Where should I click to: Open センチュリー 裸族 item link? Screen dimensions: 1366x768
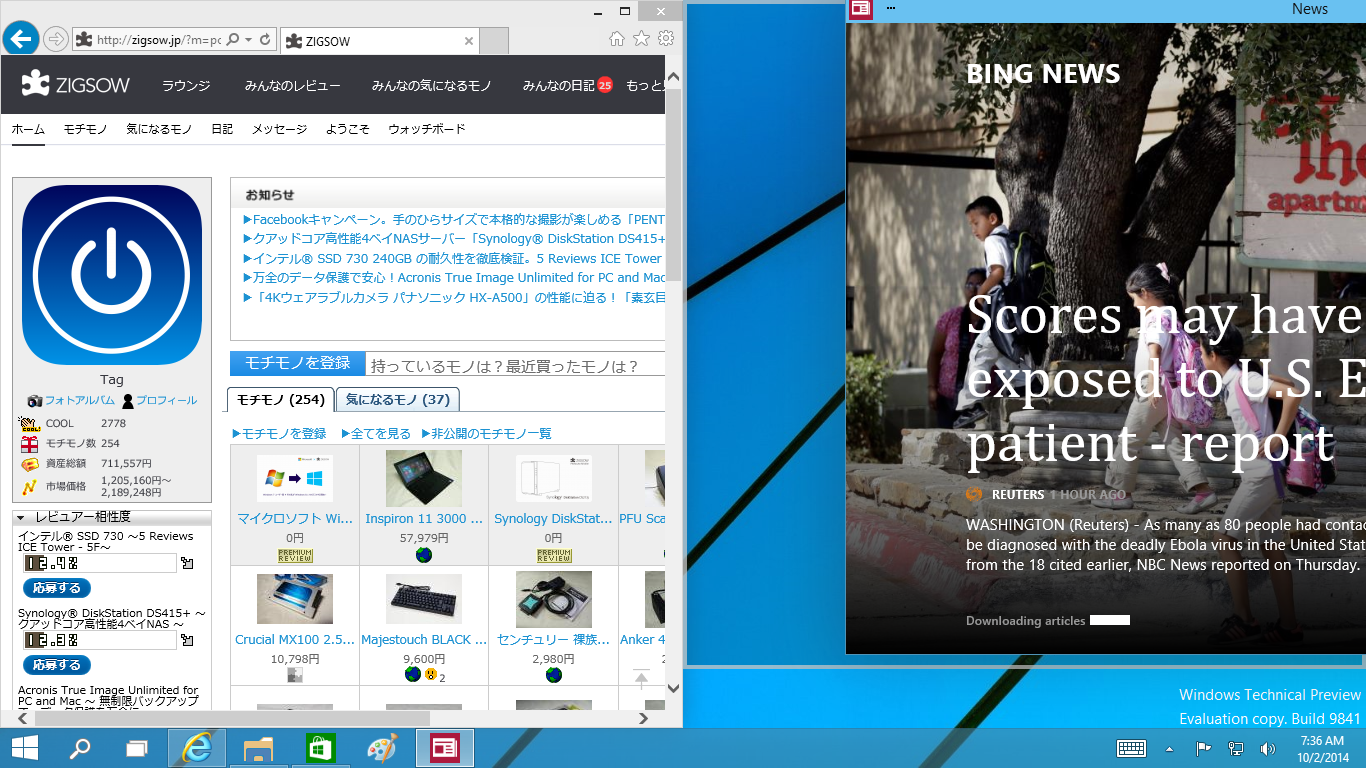(553, 640)
